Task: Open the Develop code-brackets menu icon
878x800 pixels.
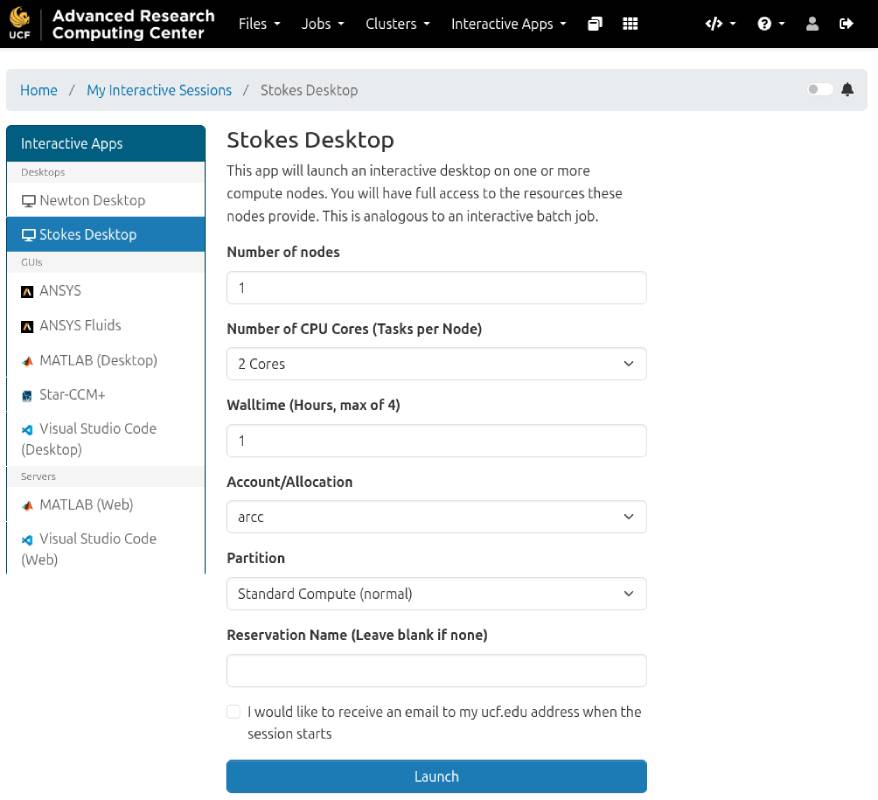Action: 720,24
